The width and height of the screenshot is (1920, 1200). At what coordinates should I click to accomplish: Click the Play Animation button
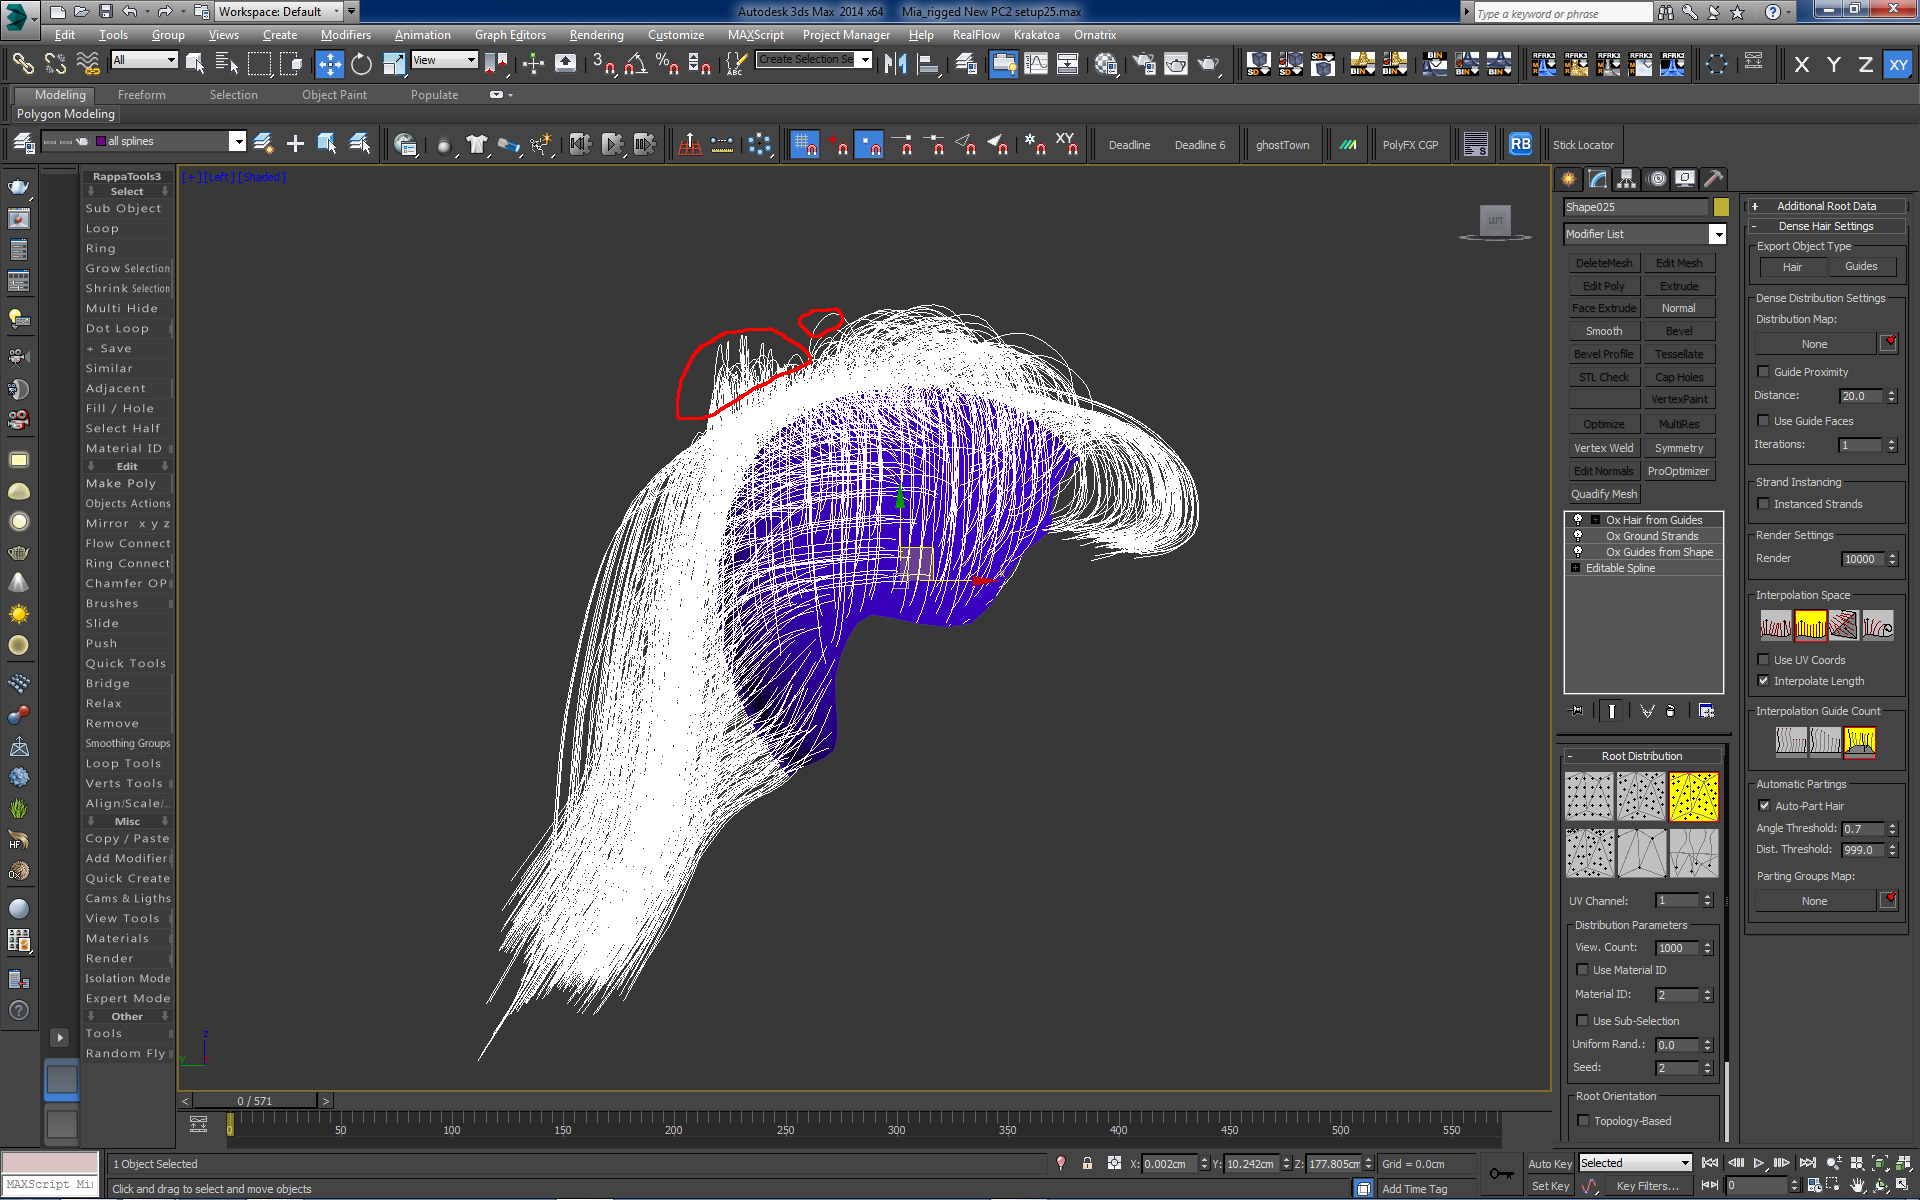click(x=1758, y=1163)
